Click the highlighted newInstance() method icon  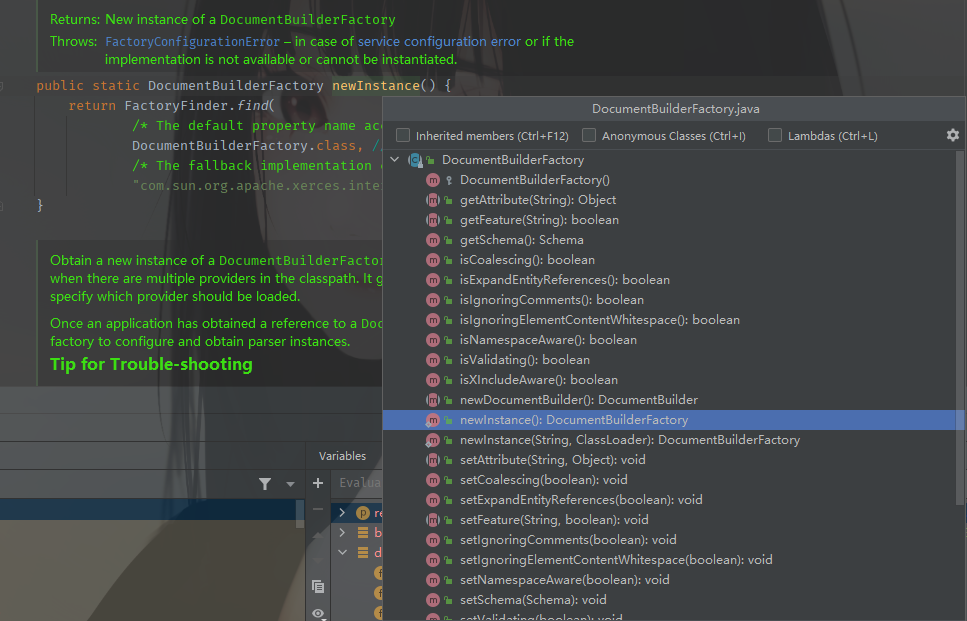pos(433,420)
